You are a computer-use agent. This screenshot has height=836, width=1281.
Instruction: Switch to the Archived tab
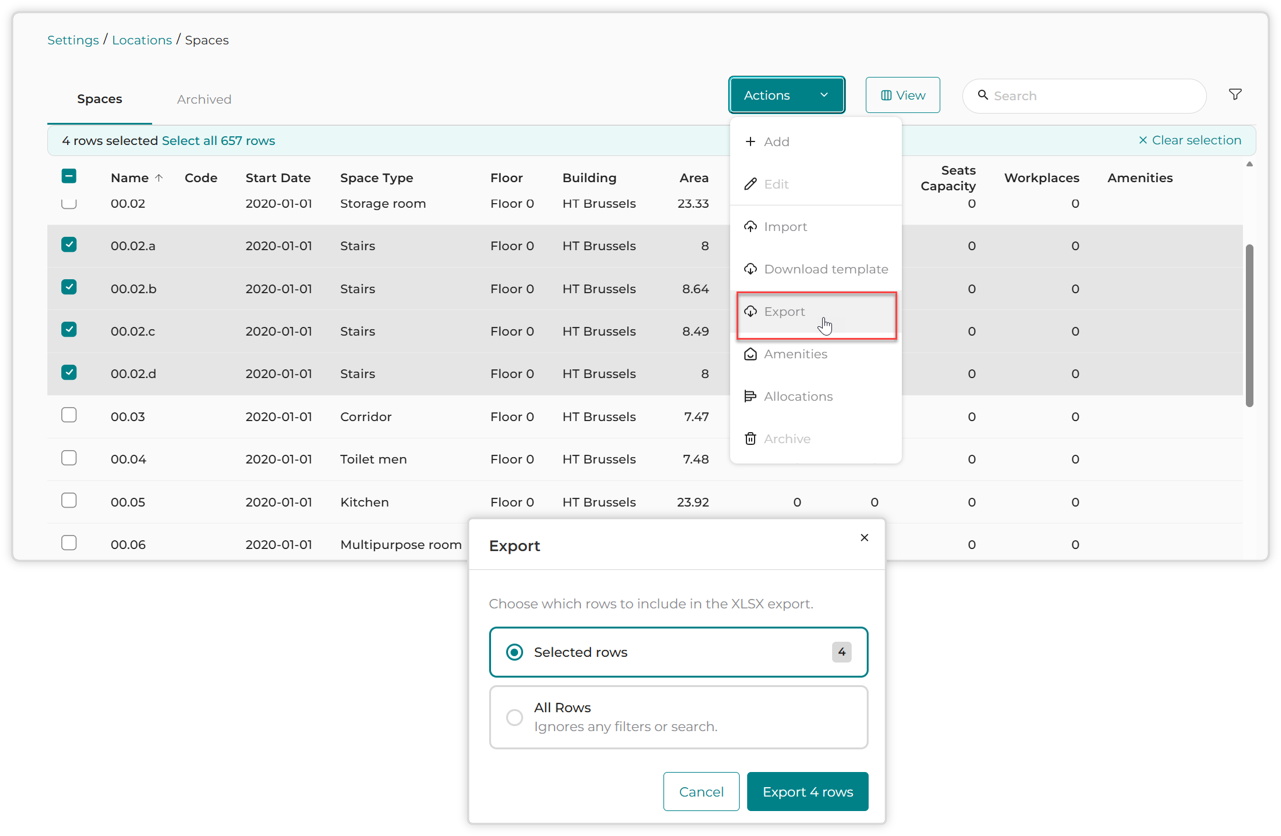tap(204, 99)
